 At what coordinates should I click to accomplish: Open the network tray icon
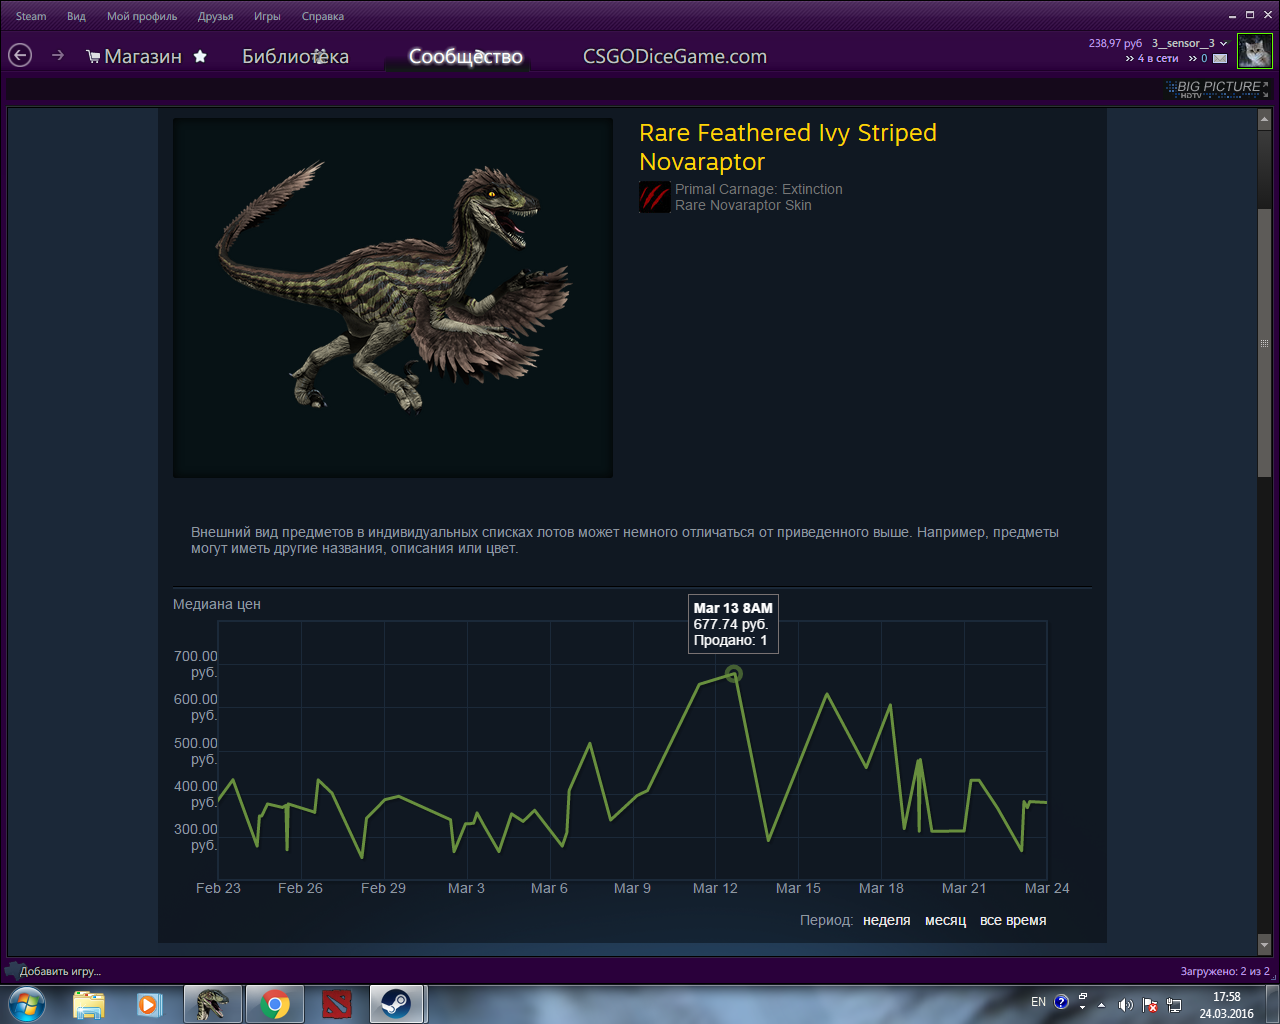coord(1175,1005)
